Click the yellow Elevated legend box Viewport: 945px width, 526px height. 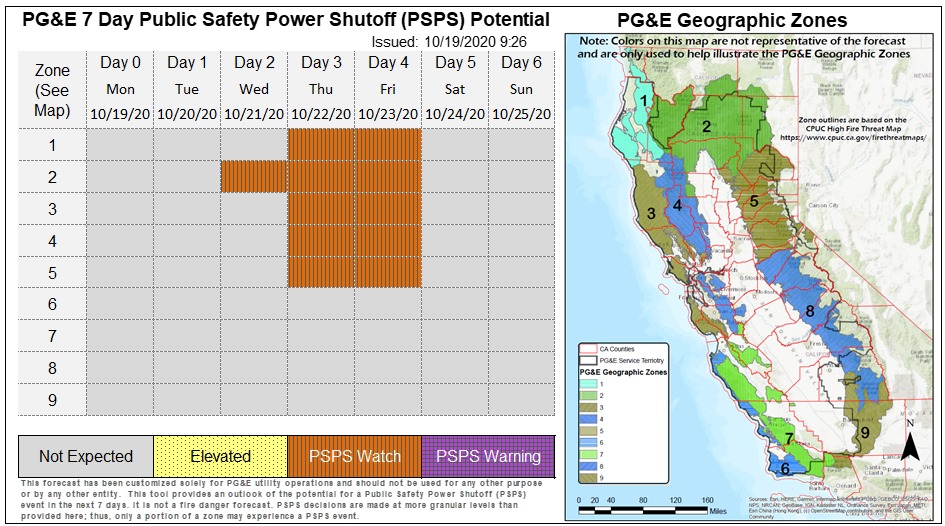(221, 456)
